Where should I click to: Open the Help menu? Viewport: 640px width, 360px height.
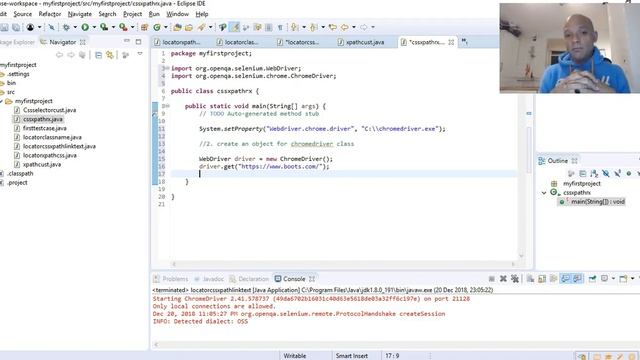(202, 14)
